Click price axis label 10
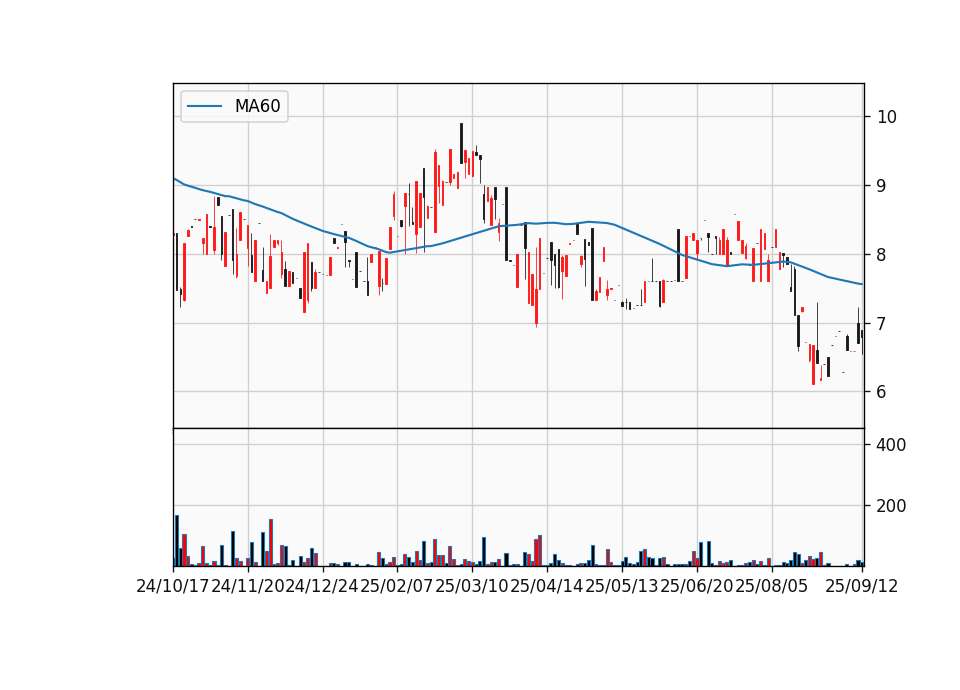960x690 pixels. click(x=887, y=117)
